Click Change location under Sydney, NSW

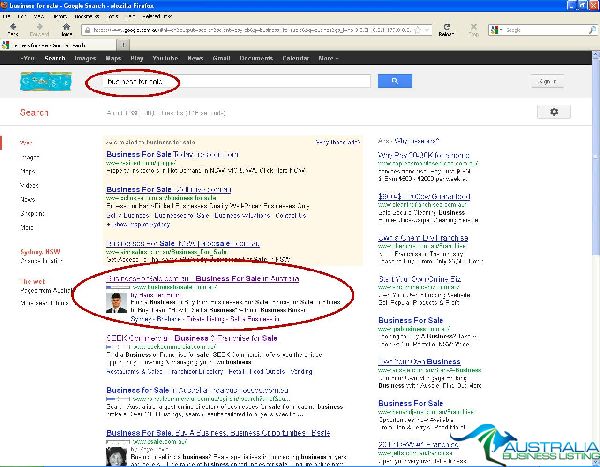click(x=41, y=261)
